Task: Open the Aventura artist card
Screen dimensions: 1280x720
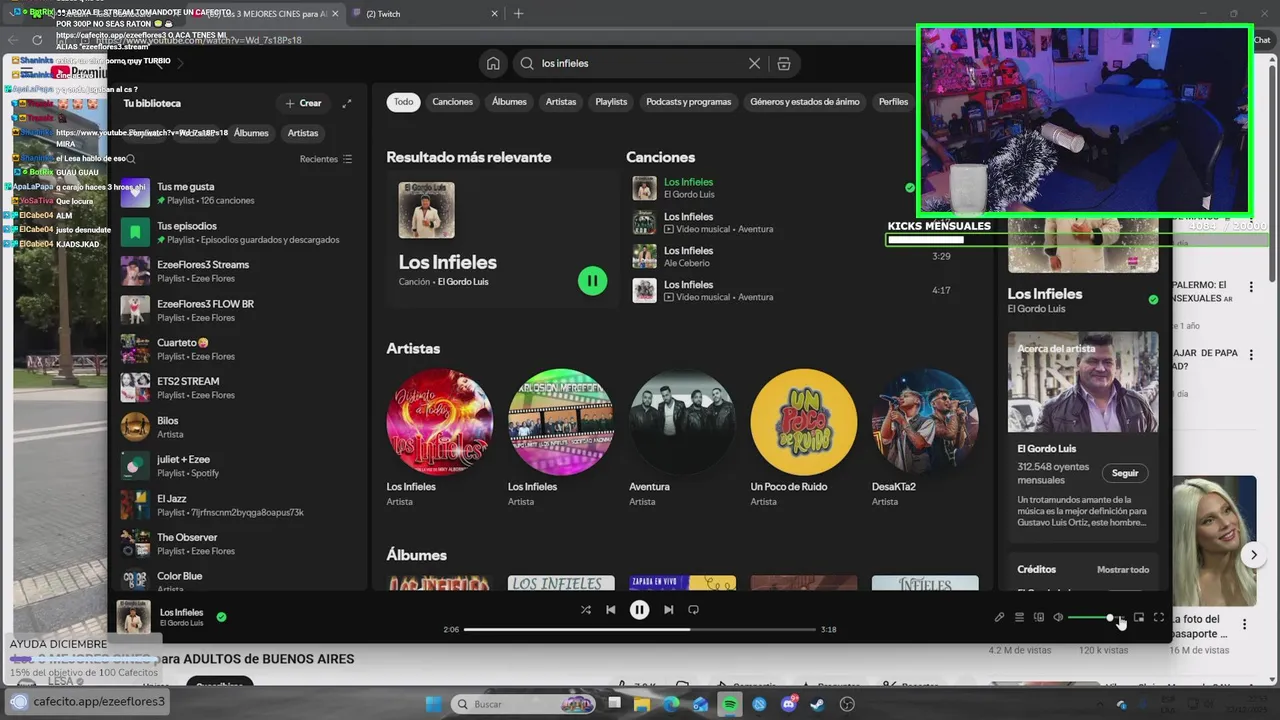Action: 682,439
